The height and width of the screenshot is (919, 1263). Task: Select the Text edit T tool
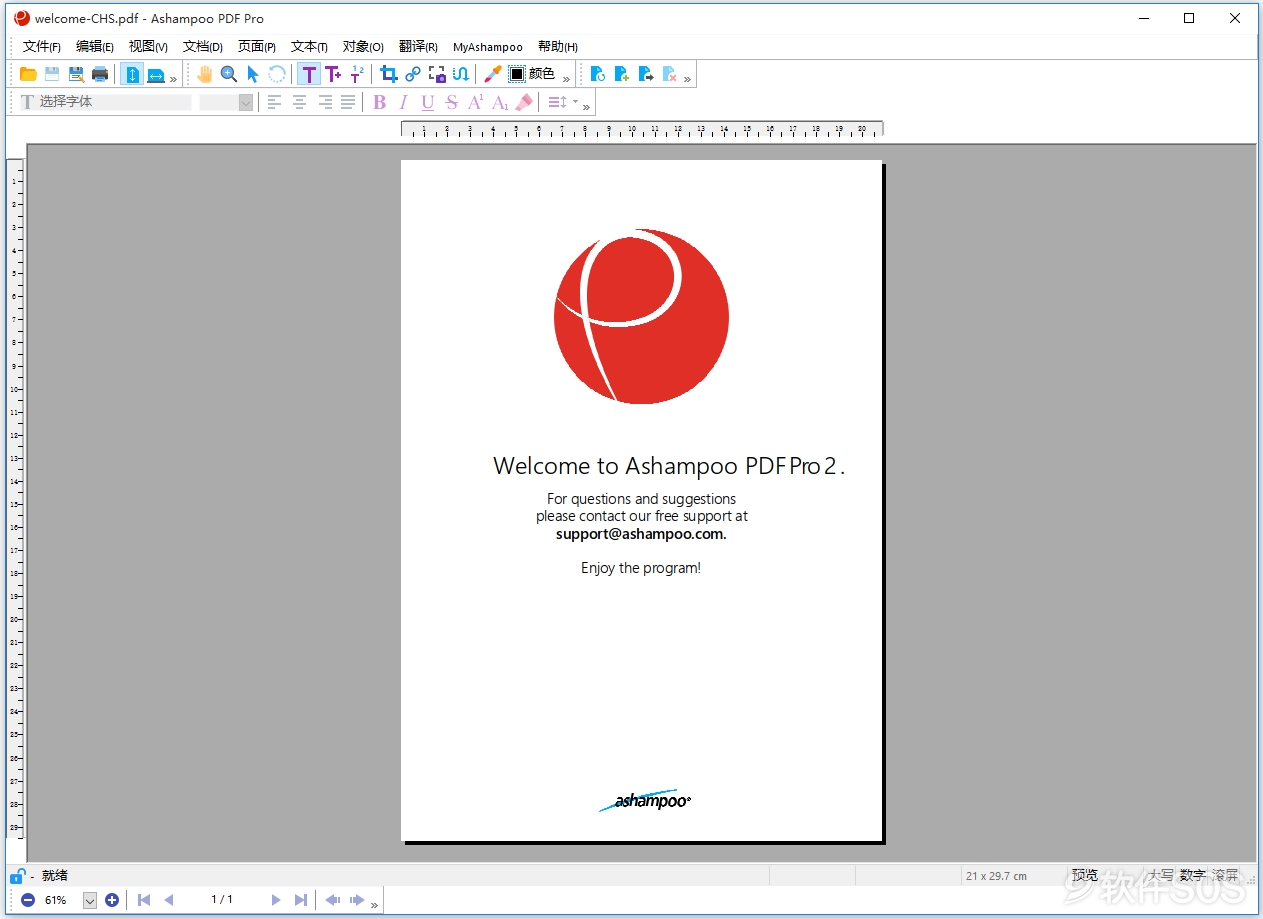coord(309,74)
